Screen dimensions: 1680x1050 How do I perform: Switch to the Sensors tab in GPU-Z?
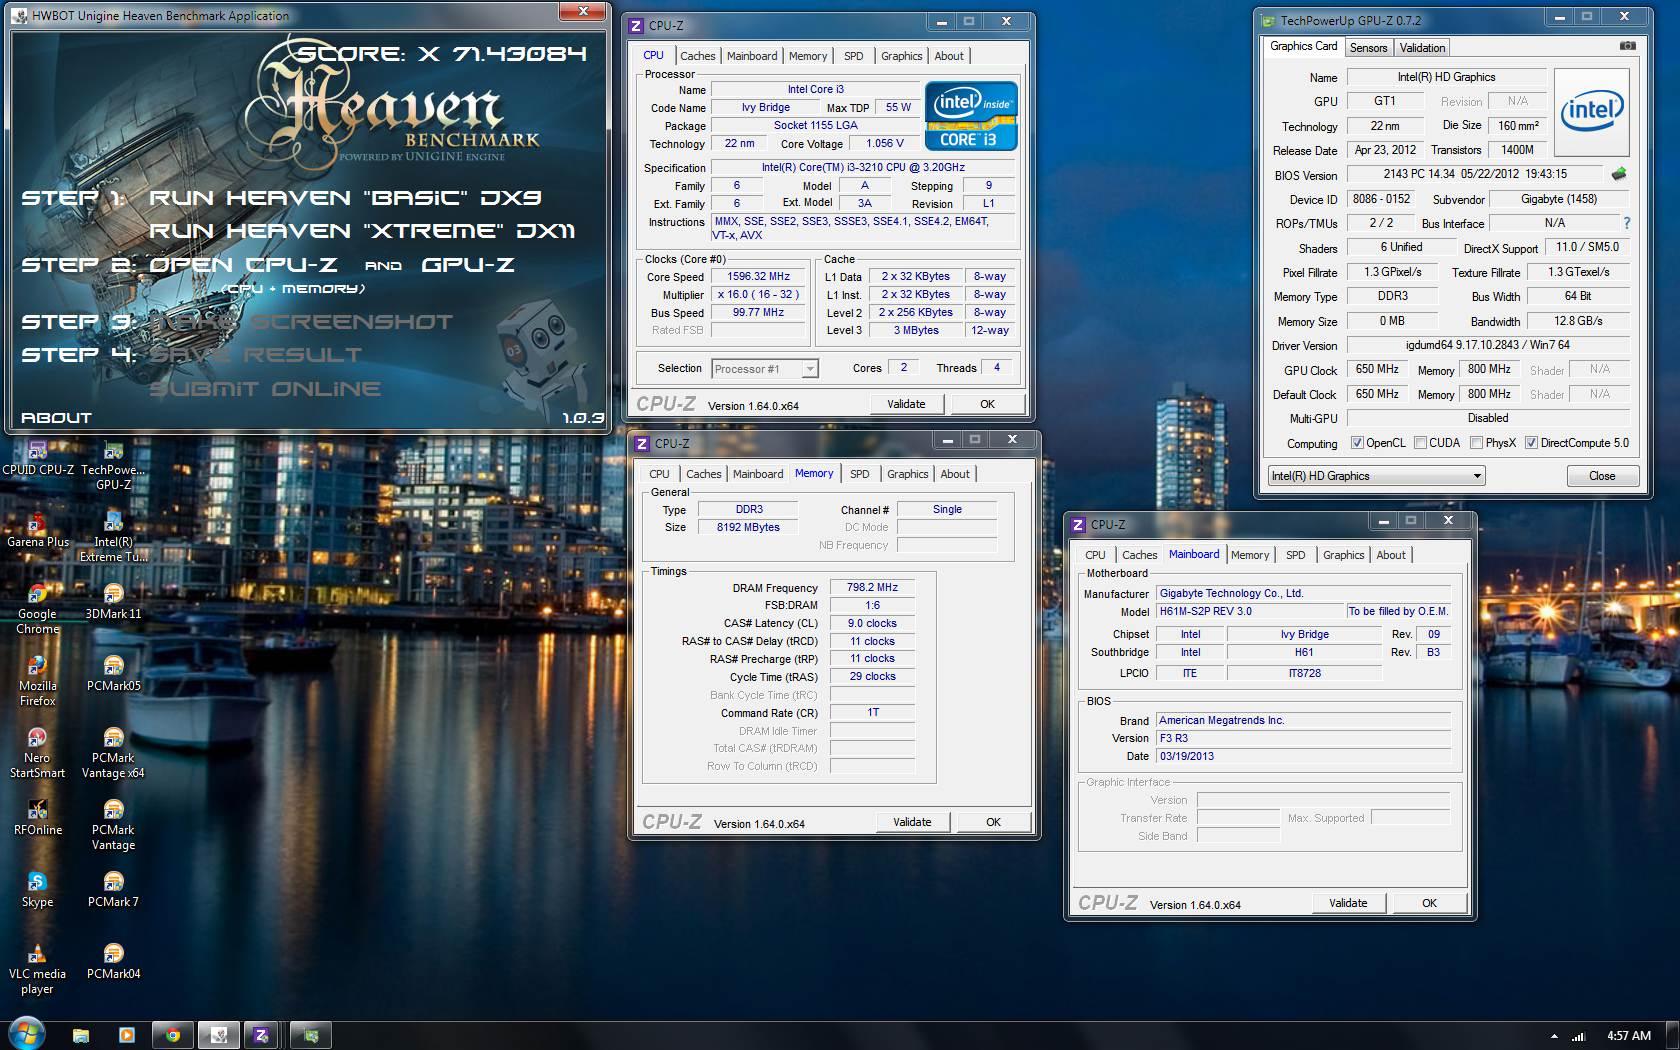point(1368,47)
